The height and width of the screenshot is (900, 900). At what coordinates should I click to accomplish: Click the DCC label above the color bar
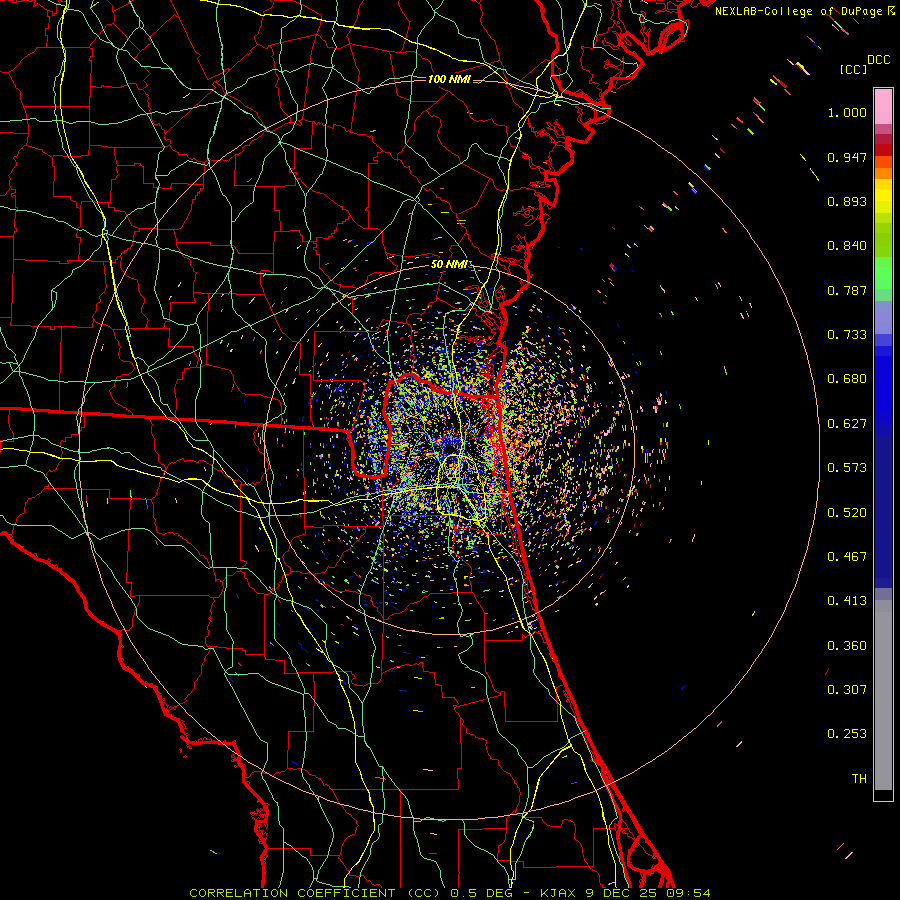[878, 59]
